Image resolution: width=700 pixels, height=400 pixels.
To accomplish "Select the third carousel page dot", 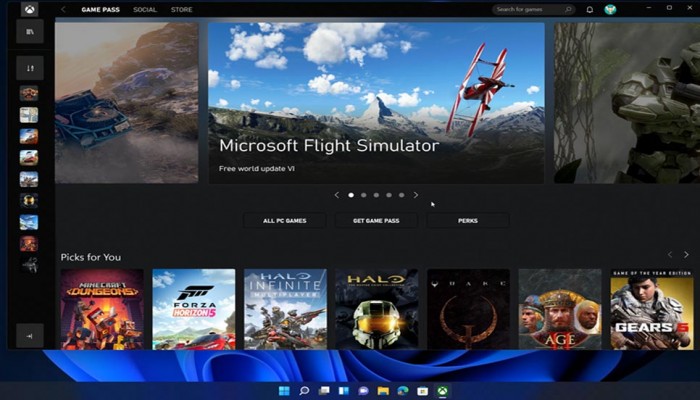I will click(376, 195).
